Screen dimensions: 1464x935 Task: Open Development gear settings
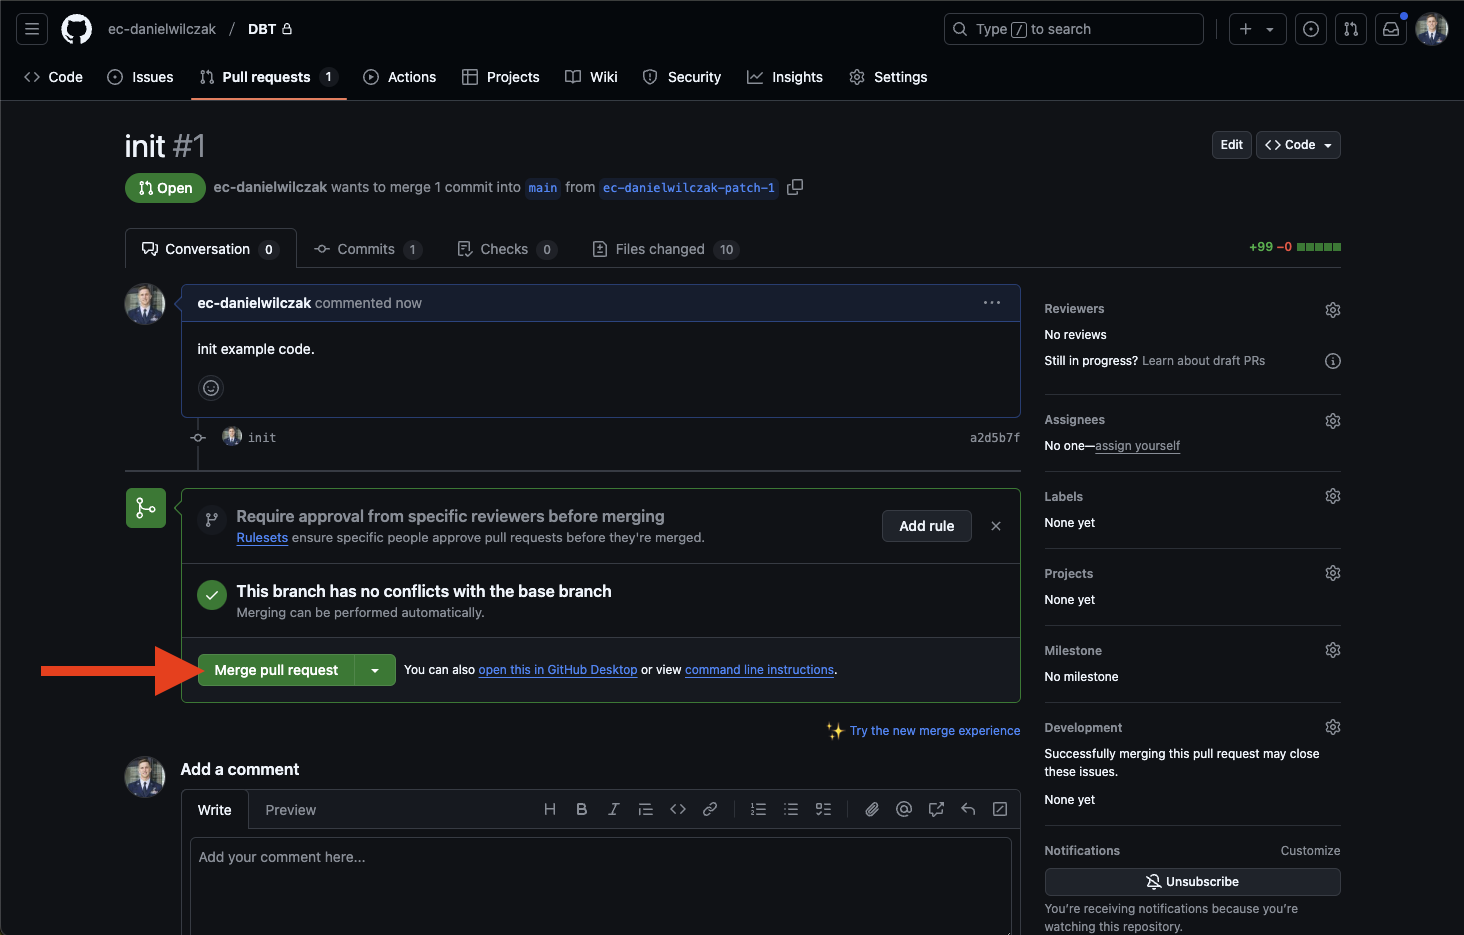(1332, 727)
